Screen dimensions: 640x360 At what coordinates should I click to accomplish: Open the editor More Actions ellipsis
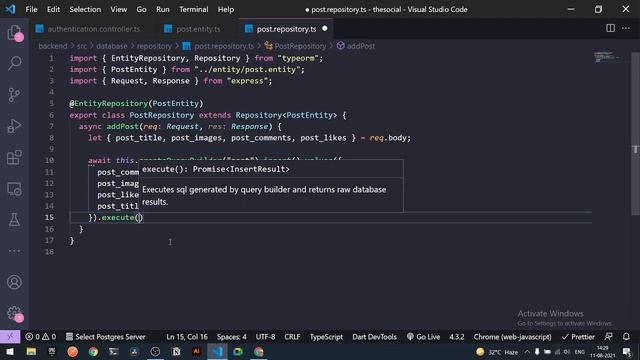point(626,28)
